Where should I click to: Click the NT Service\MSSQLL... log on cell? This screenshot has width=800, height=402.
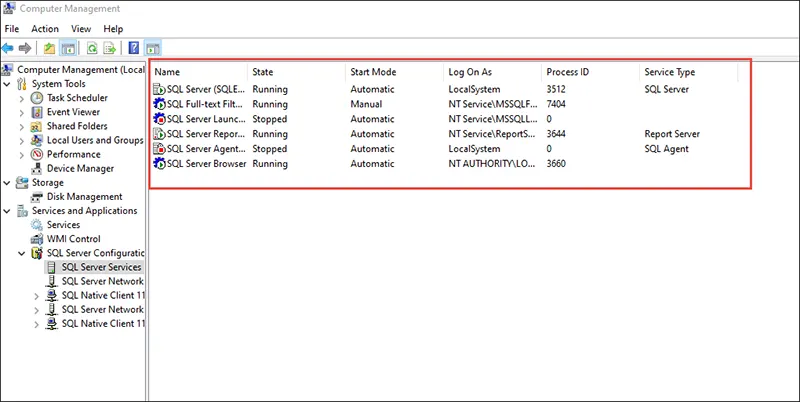[x=493, y=119]
